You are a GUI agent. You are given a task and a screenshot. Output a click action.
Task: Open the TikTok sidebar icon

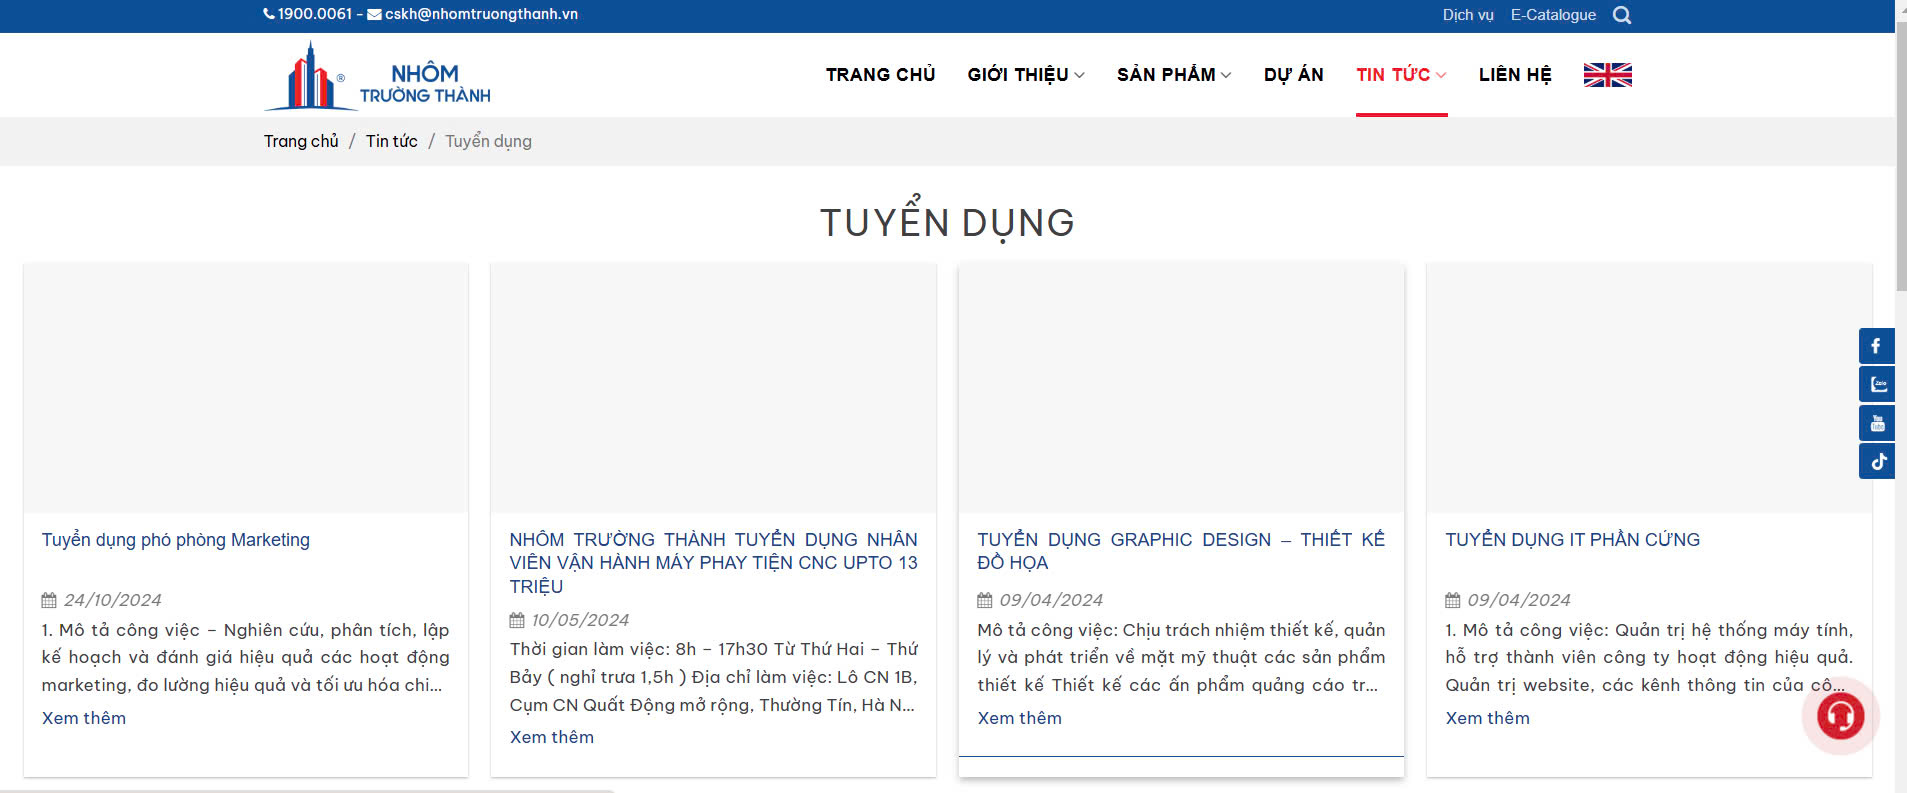(x=1877, y=461)
